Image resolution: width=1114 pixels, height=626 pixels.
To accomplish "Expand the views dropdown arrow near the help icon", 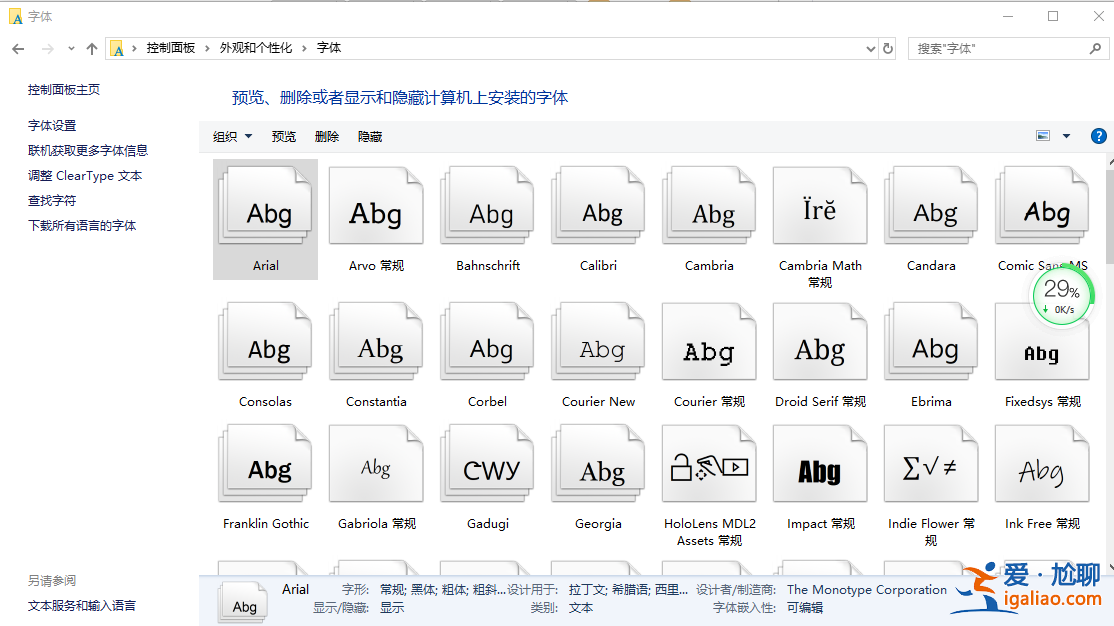I will pyautogui.click(x=1065, y=135).
